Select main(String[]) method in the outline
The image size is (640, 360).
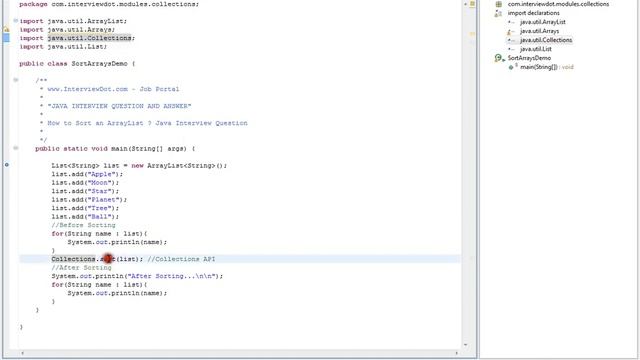click(x=547, y=67)
